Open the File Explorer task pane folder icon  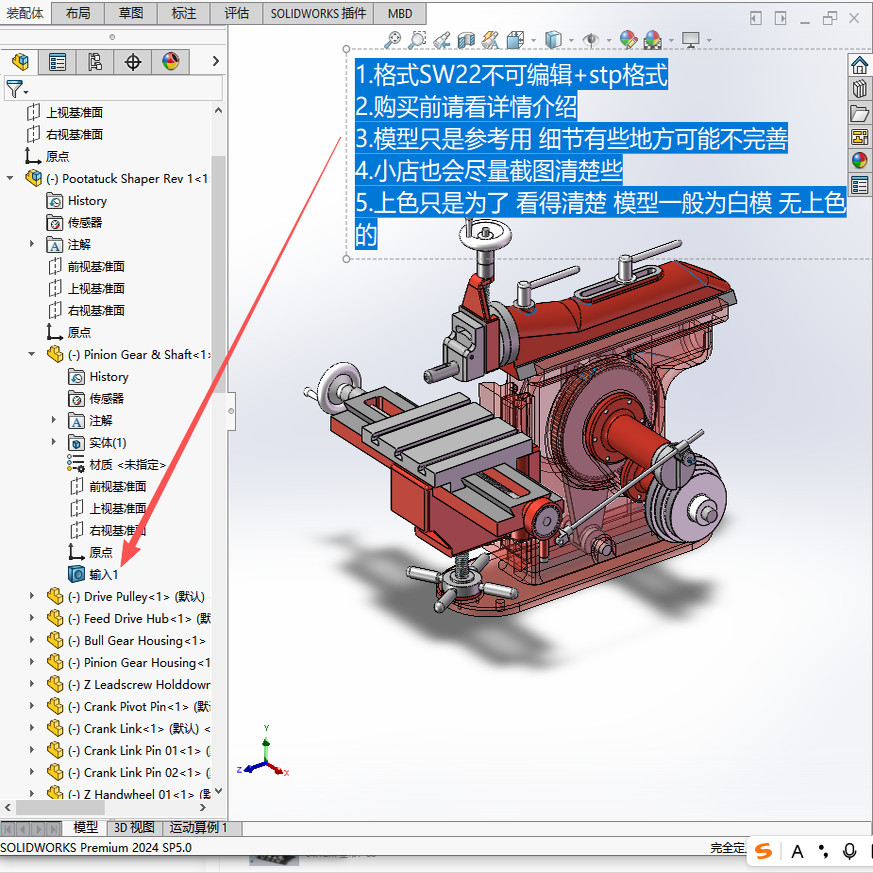point(859,113)
